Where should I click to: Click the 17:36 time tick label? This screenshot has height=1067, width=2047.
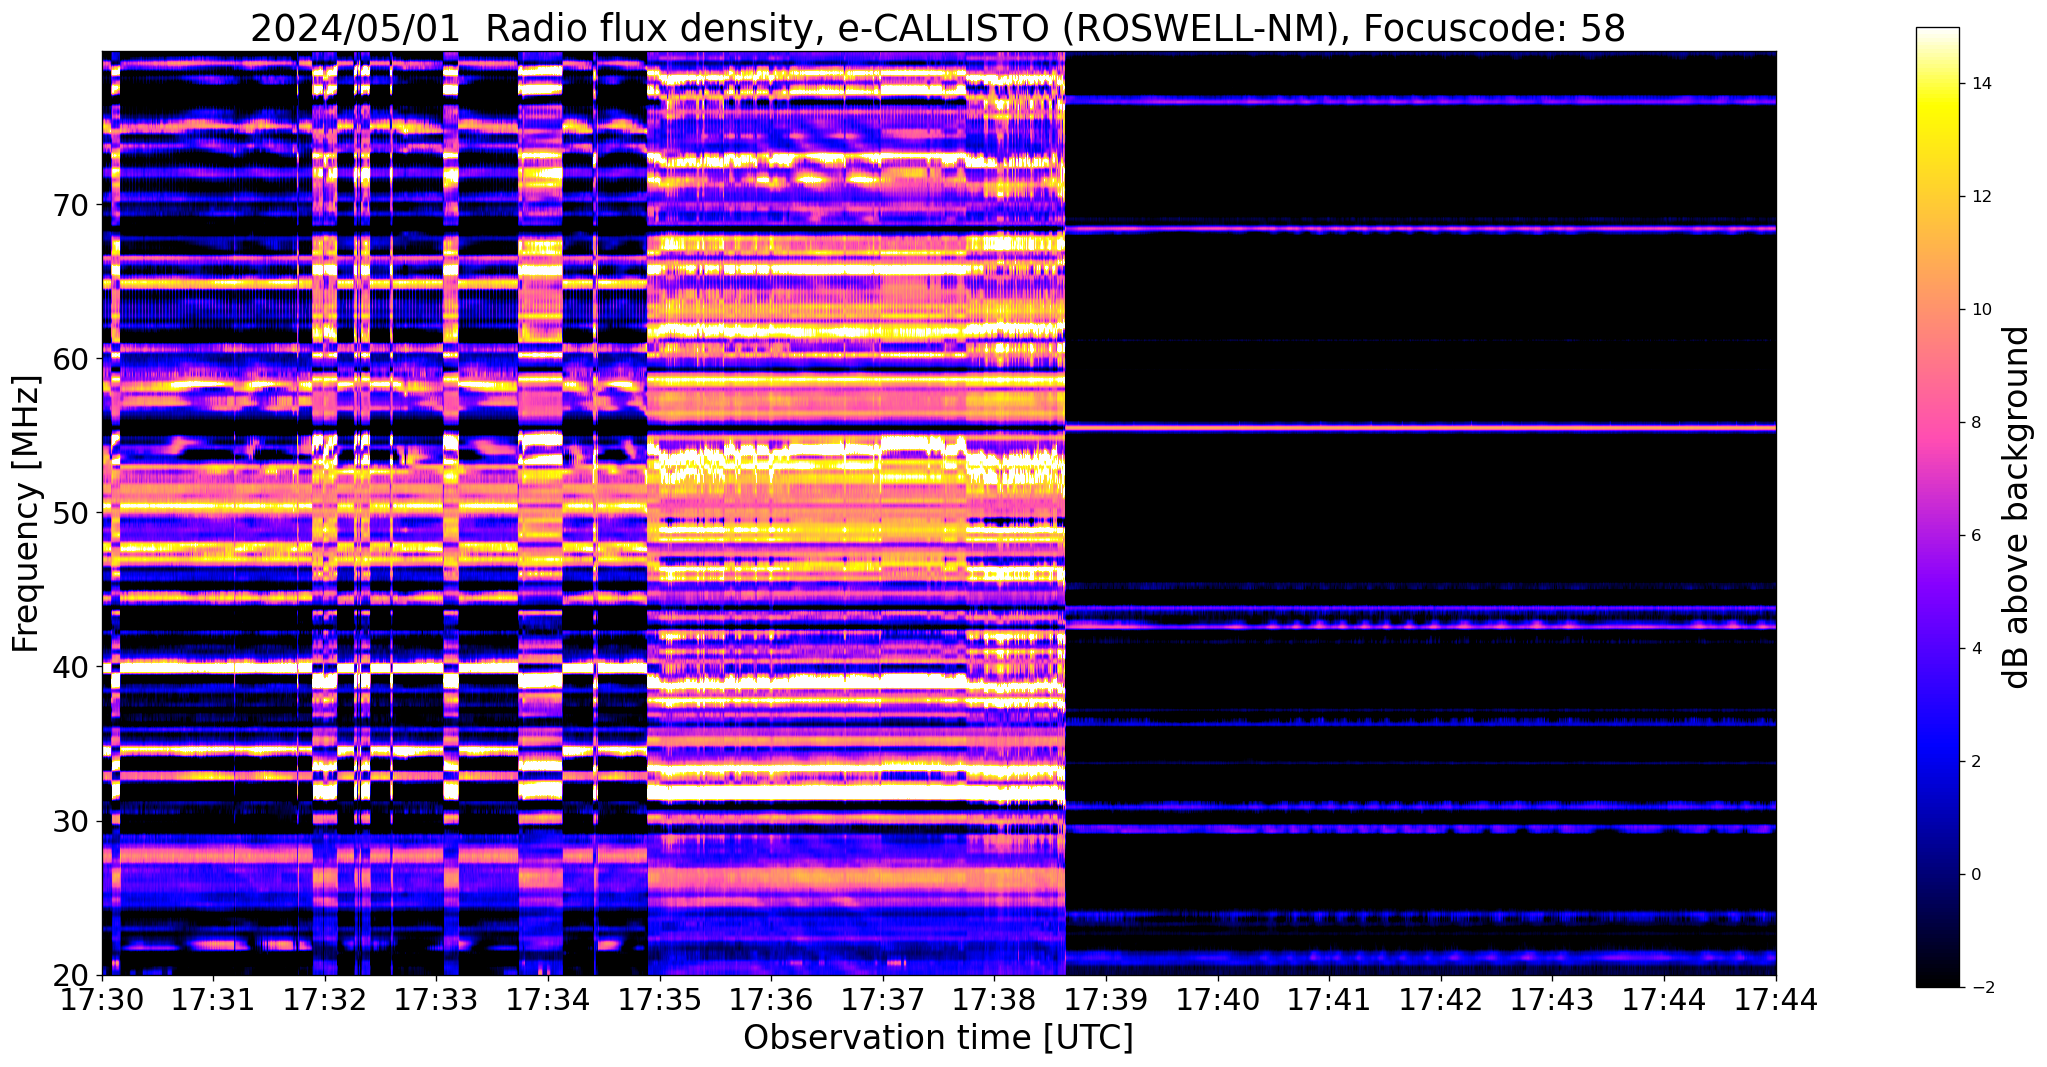pos(771,999)
